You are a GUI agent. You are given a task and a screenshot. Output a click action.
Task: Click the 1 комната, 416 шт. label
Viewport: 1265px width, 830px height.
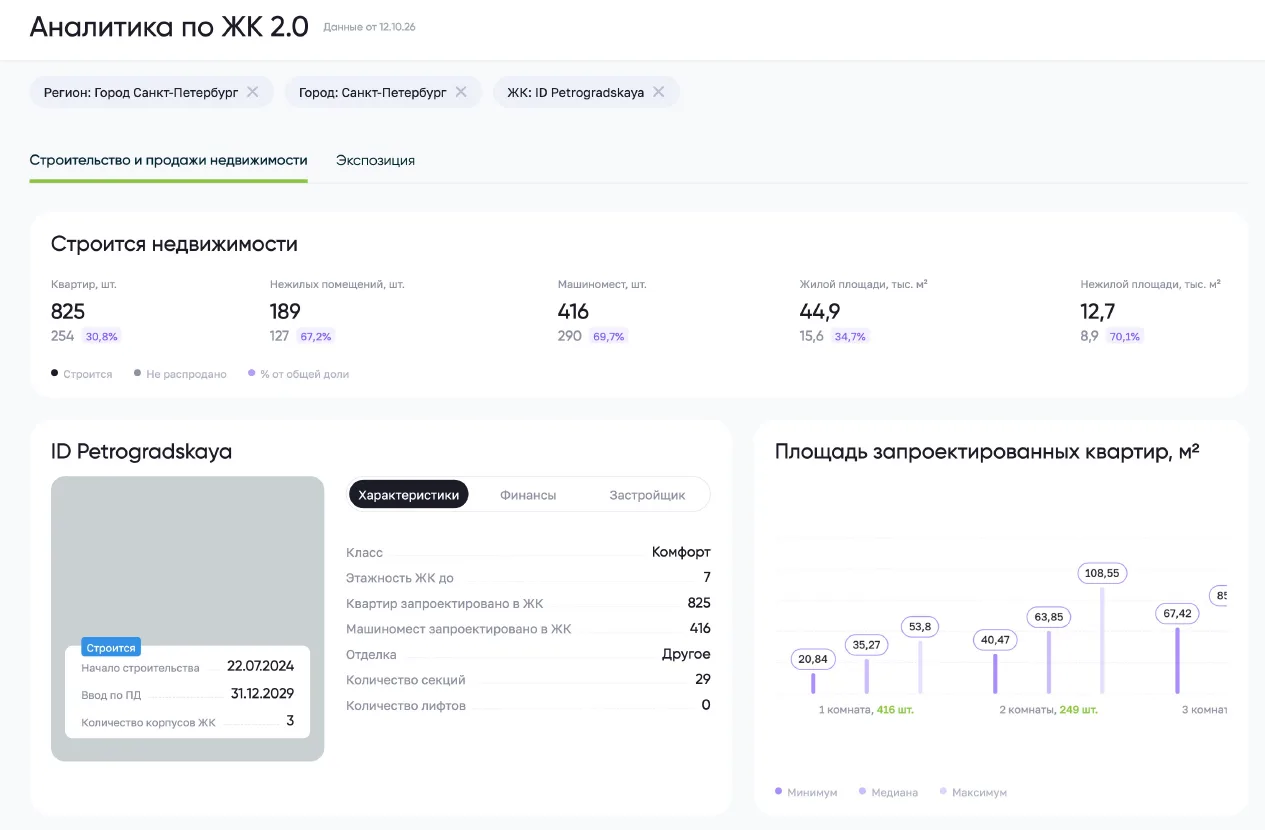(866, 710)
